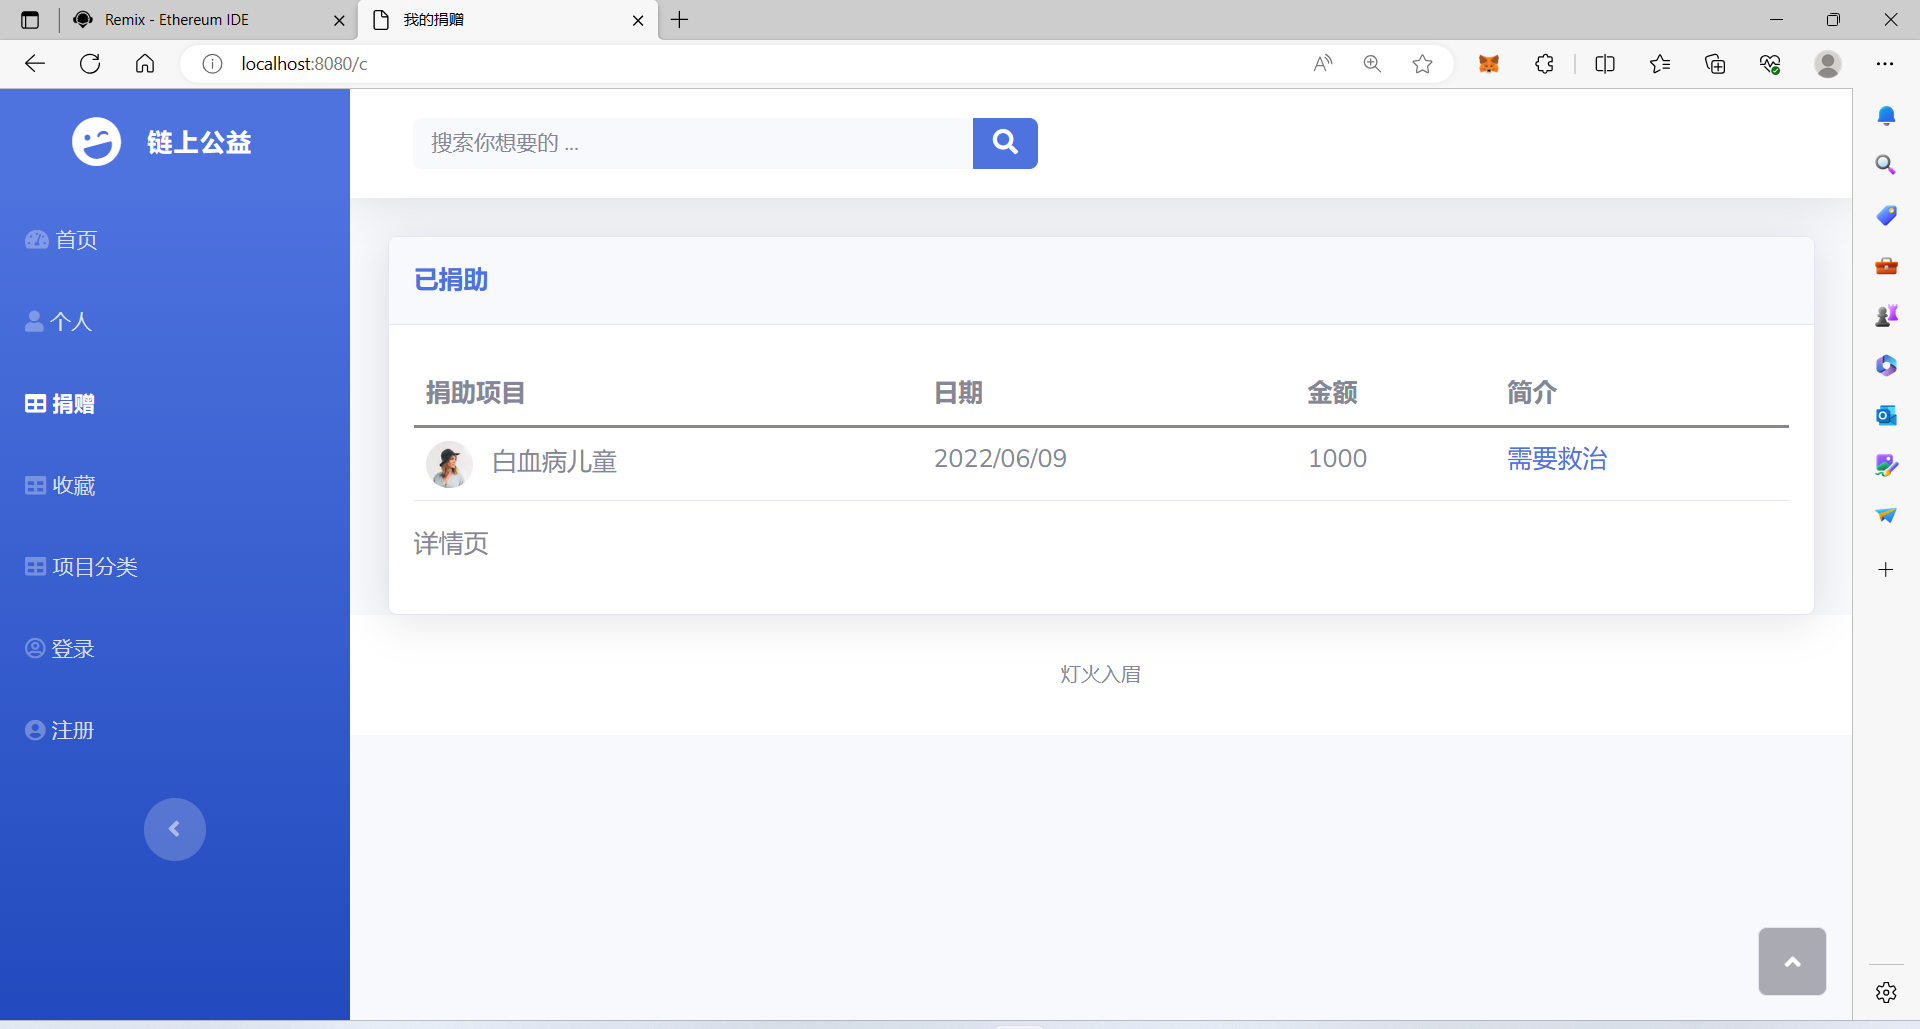Click the 注册 sidebar link
The height and width of the screenshot is (1029, 1920).
click(60, 731)
